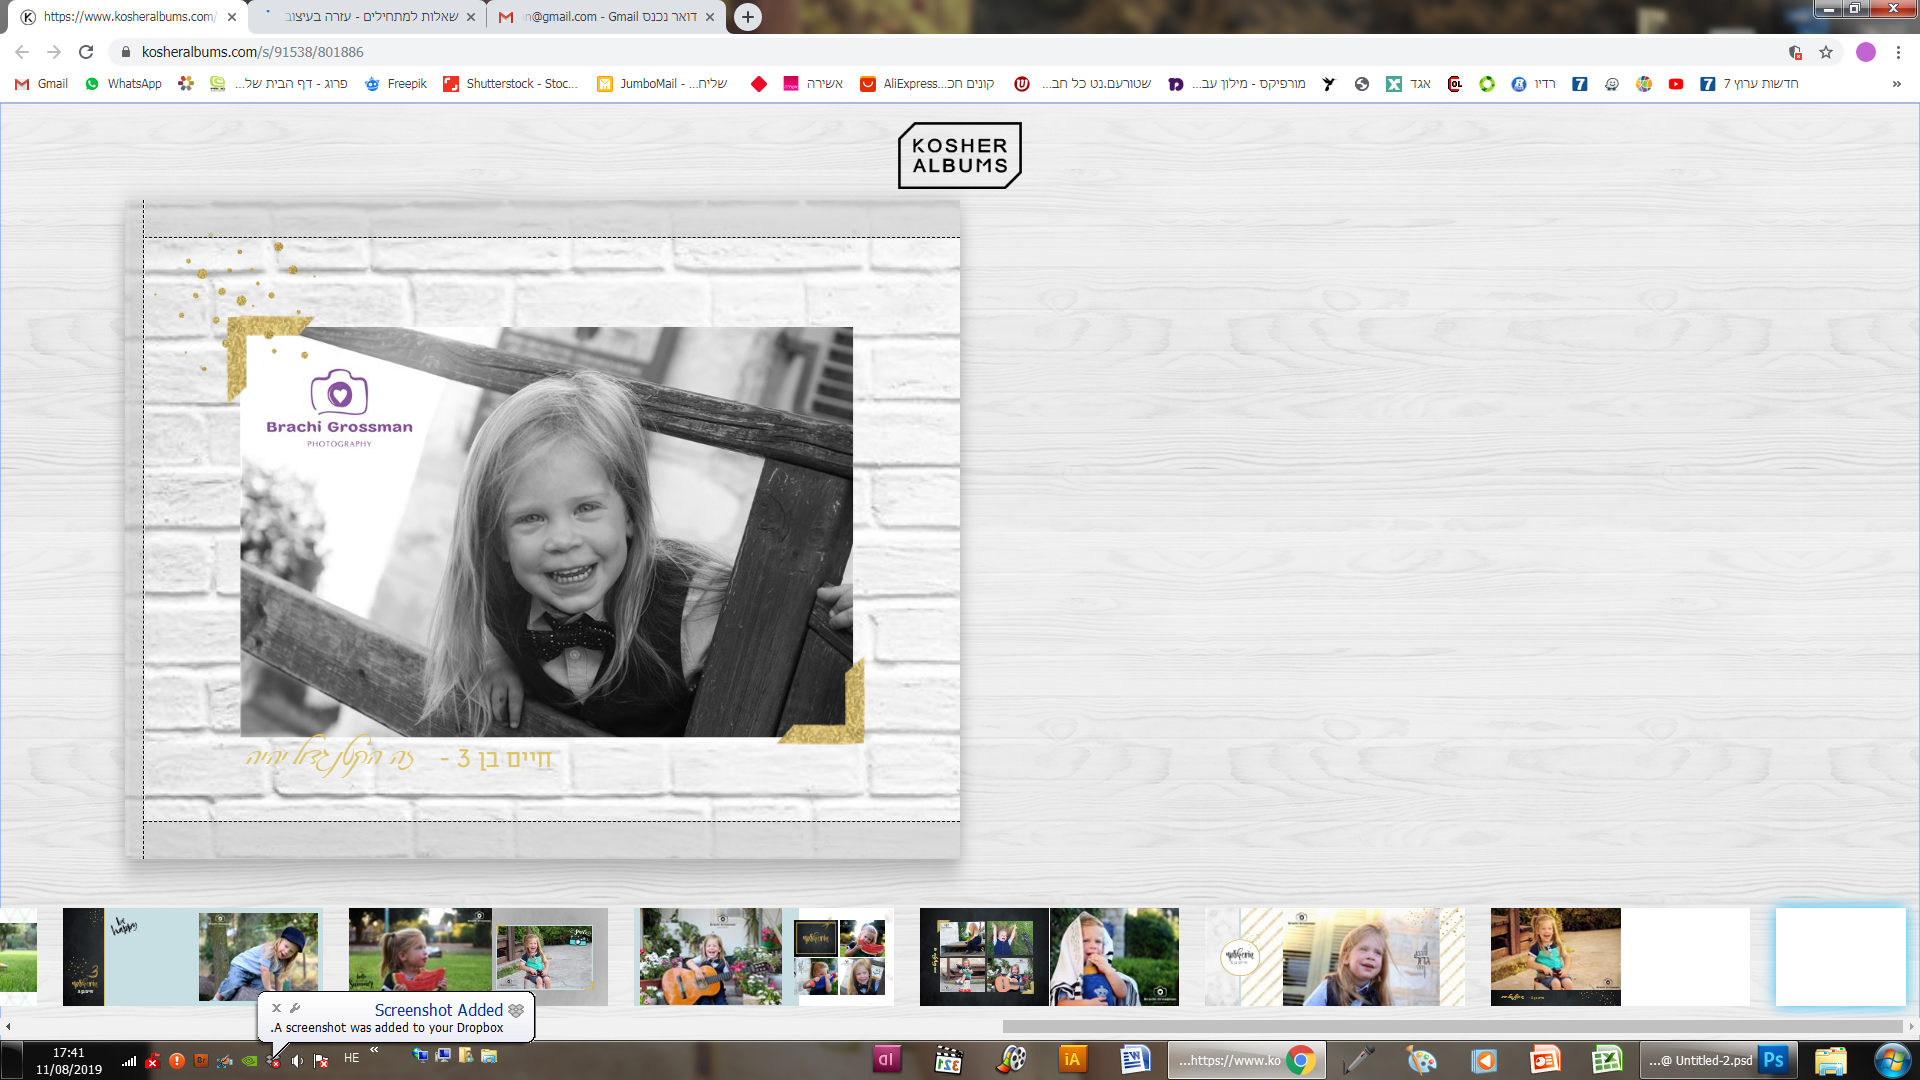Bookmark this page with the star icon

pyautogui.click(x=1826, y=52)
